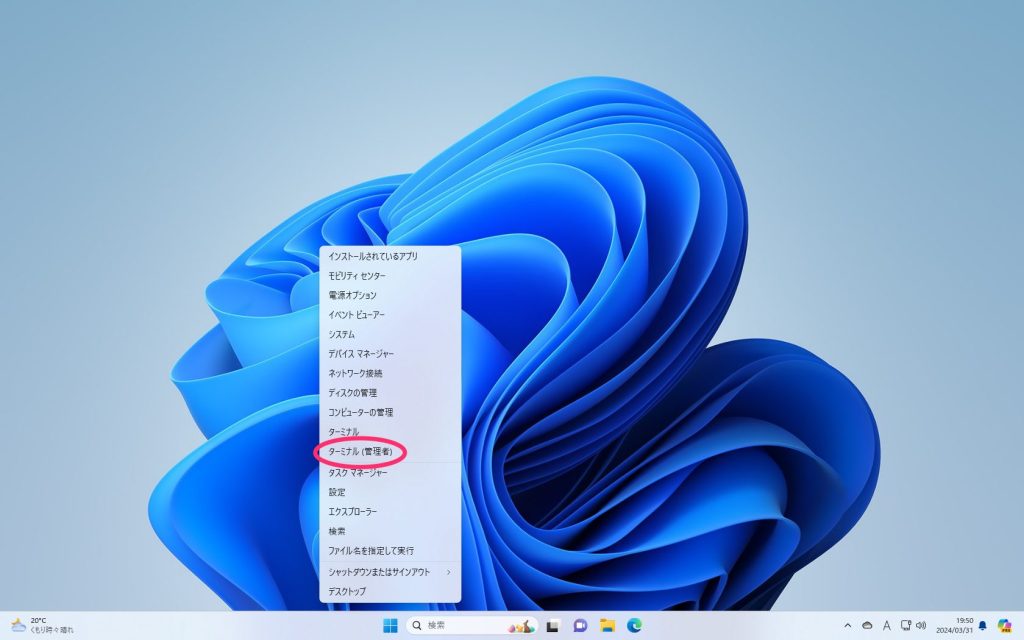This screenshot has width=1024, height=640.
Task: Choose デスクトップ at the menu bottom
Action: (x=390, y=592)
